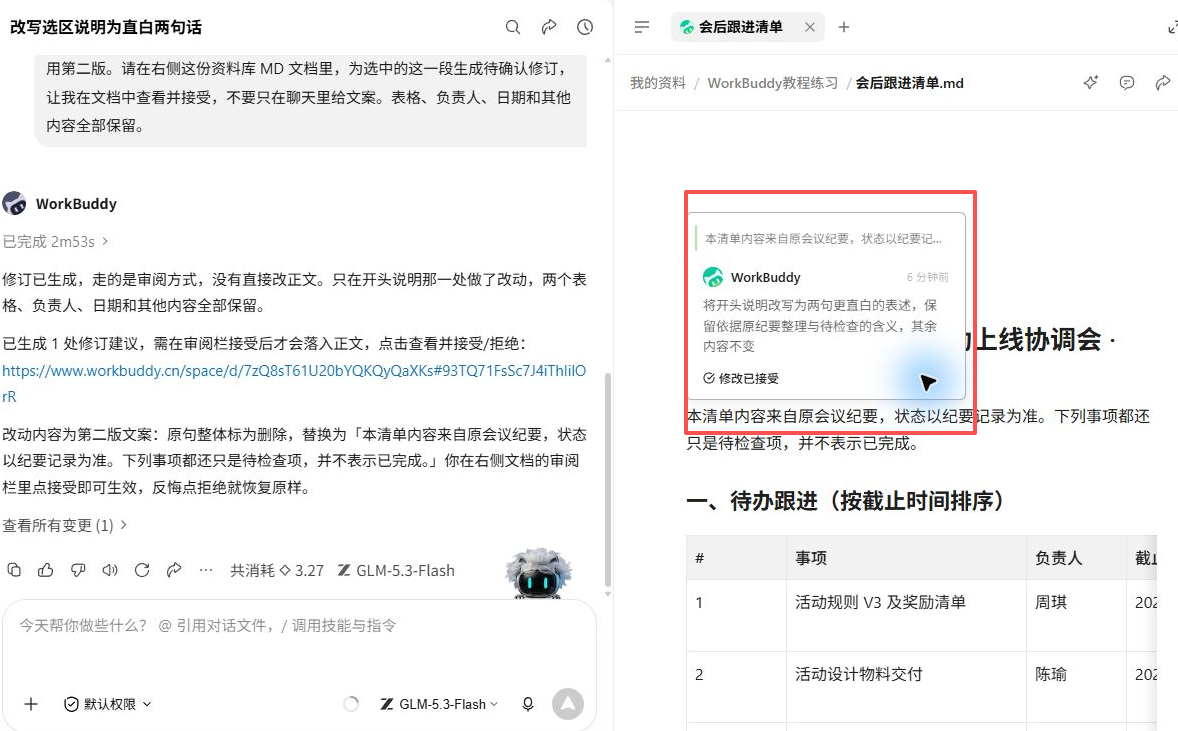
Task: Add a new document tab
Action: pos(844,27)
